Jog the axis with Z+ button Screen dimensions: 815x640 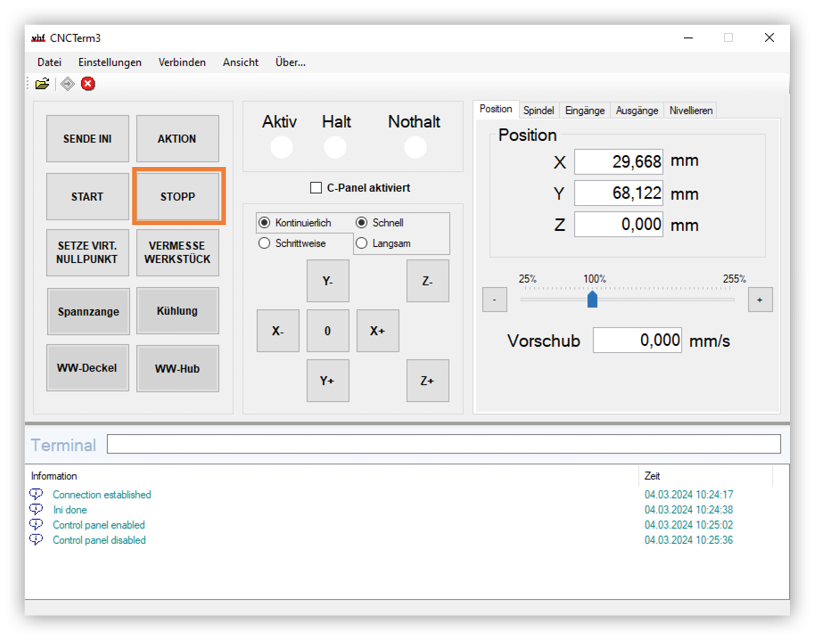(x=428, y=381)
